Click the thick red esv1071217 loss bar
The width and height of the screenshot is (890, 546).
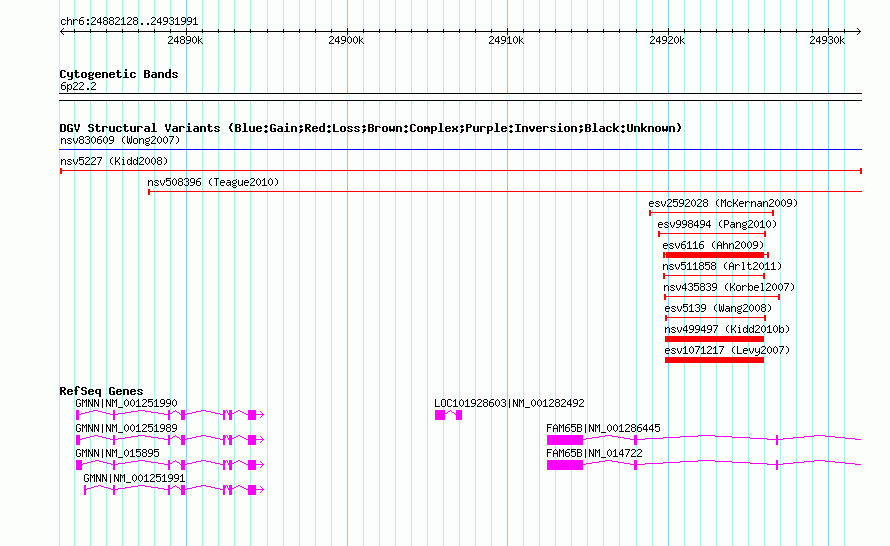715,360
